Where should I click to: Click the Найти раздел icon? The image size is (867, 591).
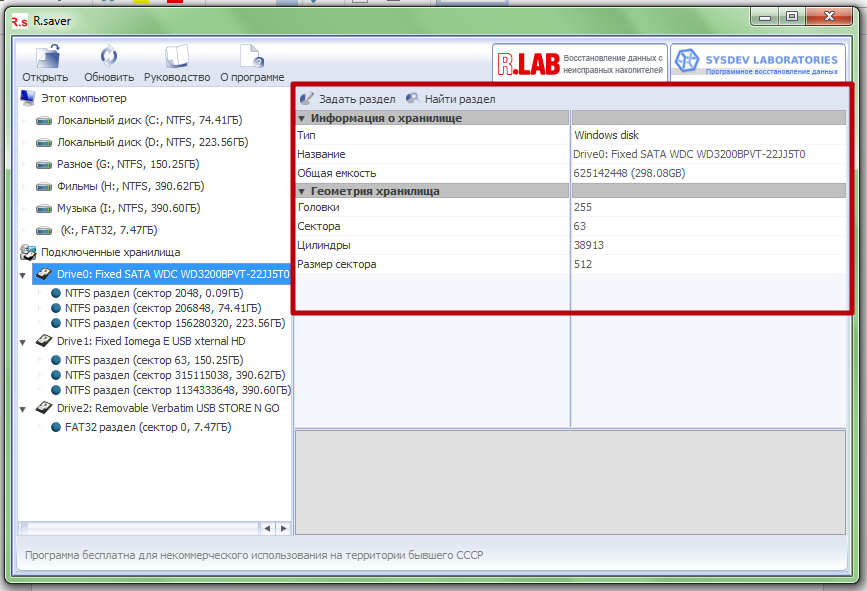(413, 99)
